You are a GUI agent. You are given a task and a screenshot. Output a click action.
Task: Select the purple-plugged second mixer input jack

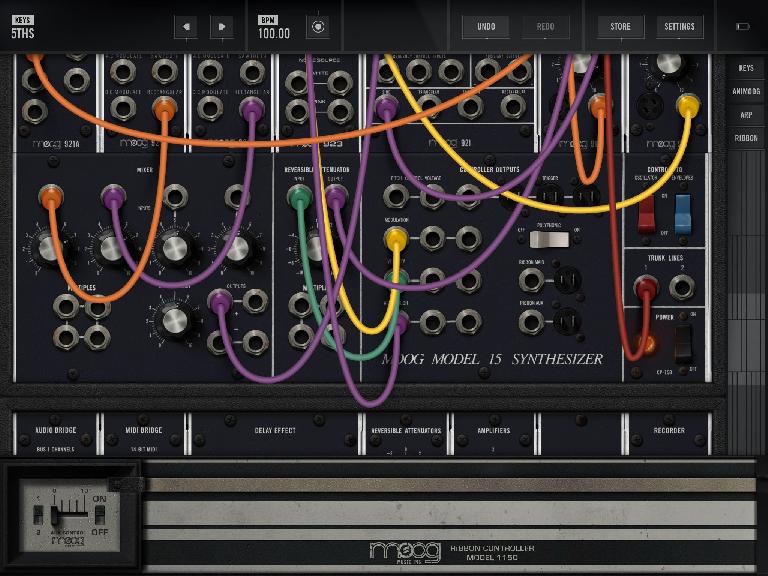point(113,196)
